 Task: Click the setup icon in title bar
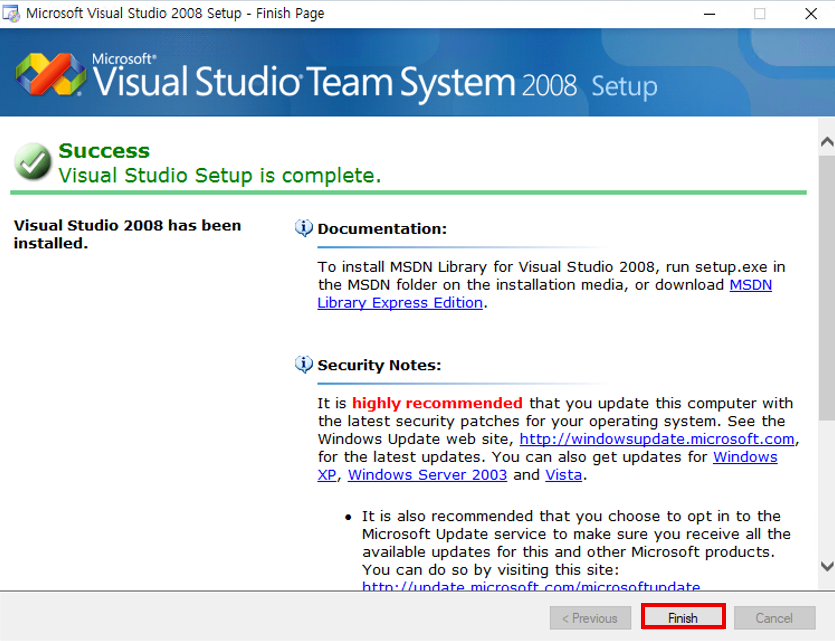[x=13, y=14]
